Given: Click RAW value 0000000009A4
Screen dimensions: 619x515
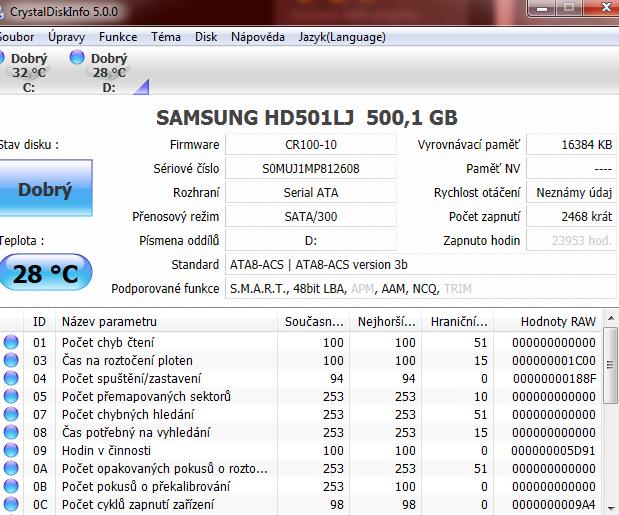Looking at the screenshot, I should [554, 504].
